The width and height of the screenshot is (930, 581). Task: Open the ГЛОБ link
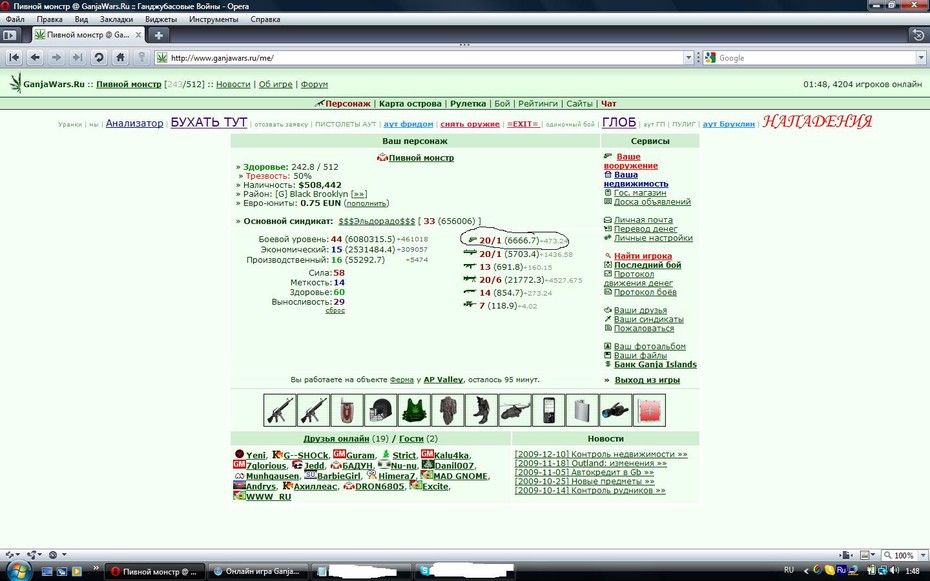619,122
